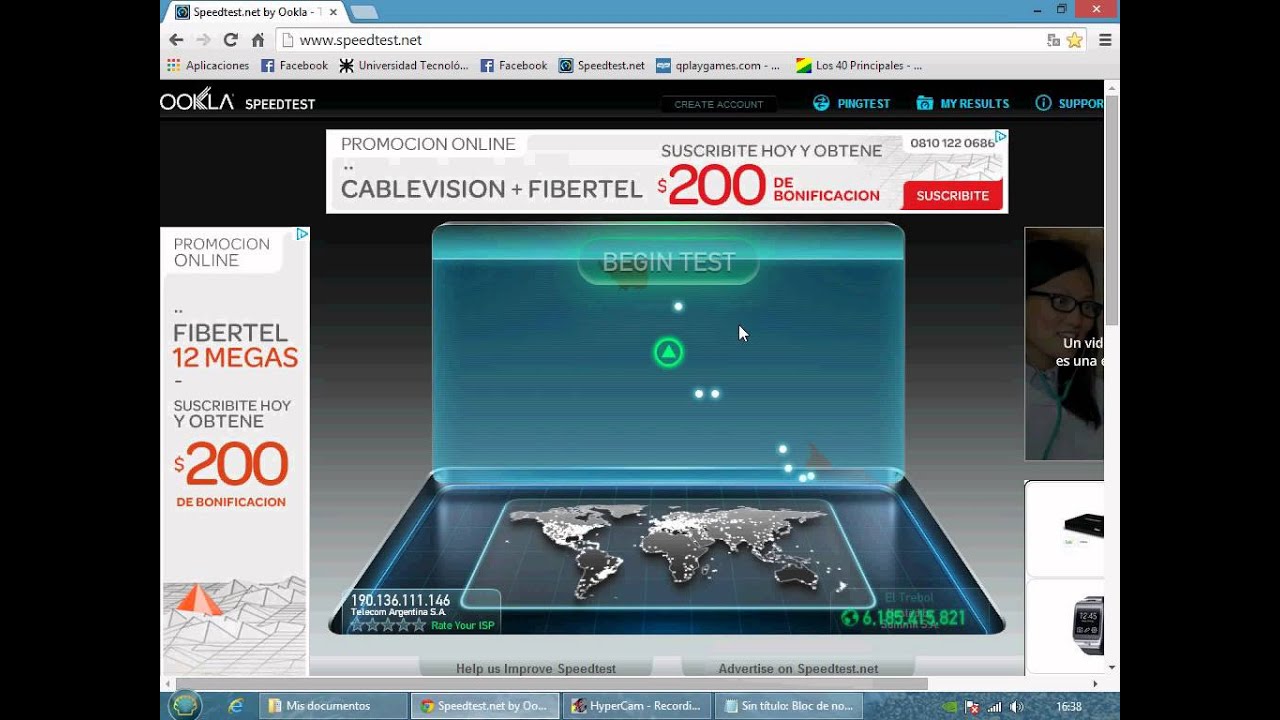Click the taskbar clock showing 16:38
The width and height of the screenshot is (1280, 720).
(1069, 706)
